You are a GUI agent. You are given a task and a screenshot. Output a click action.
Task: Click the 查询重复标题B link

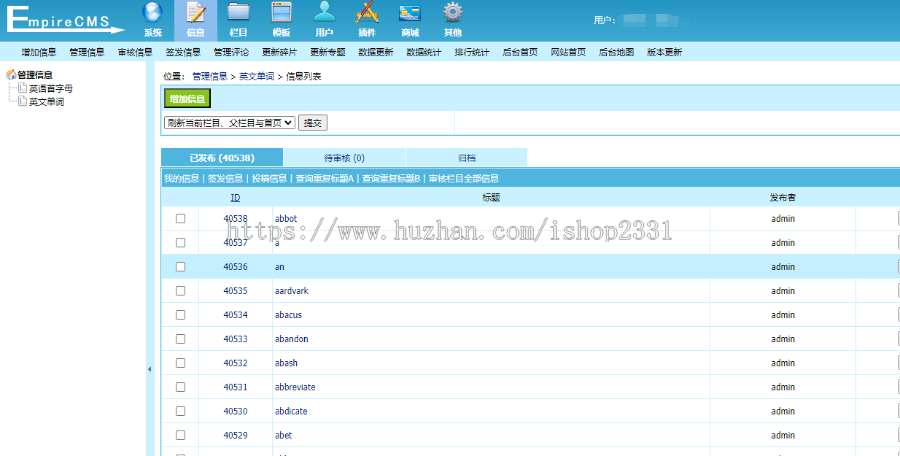point(391,179)
